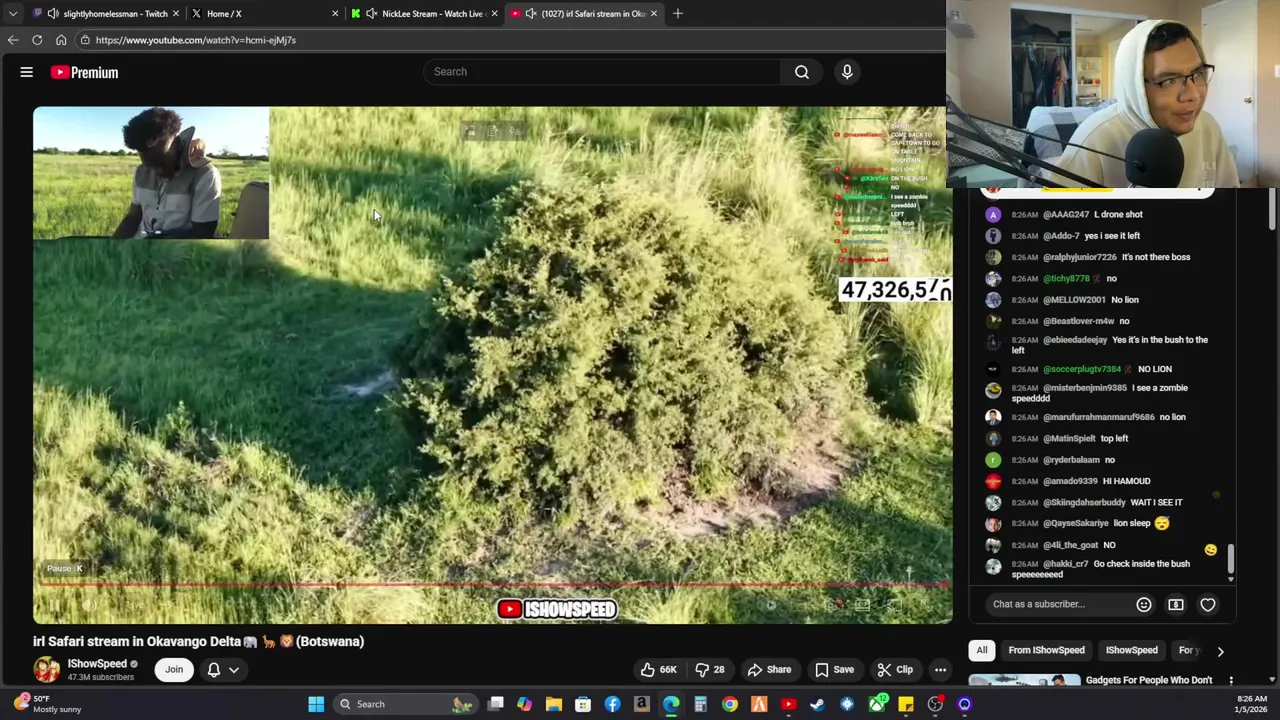Open Windows Start menu
The image size is (1280, 720).
(316, 704)
